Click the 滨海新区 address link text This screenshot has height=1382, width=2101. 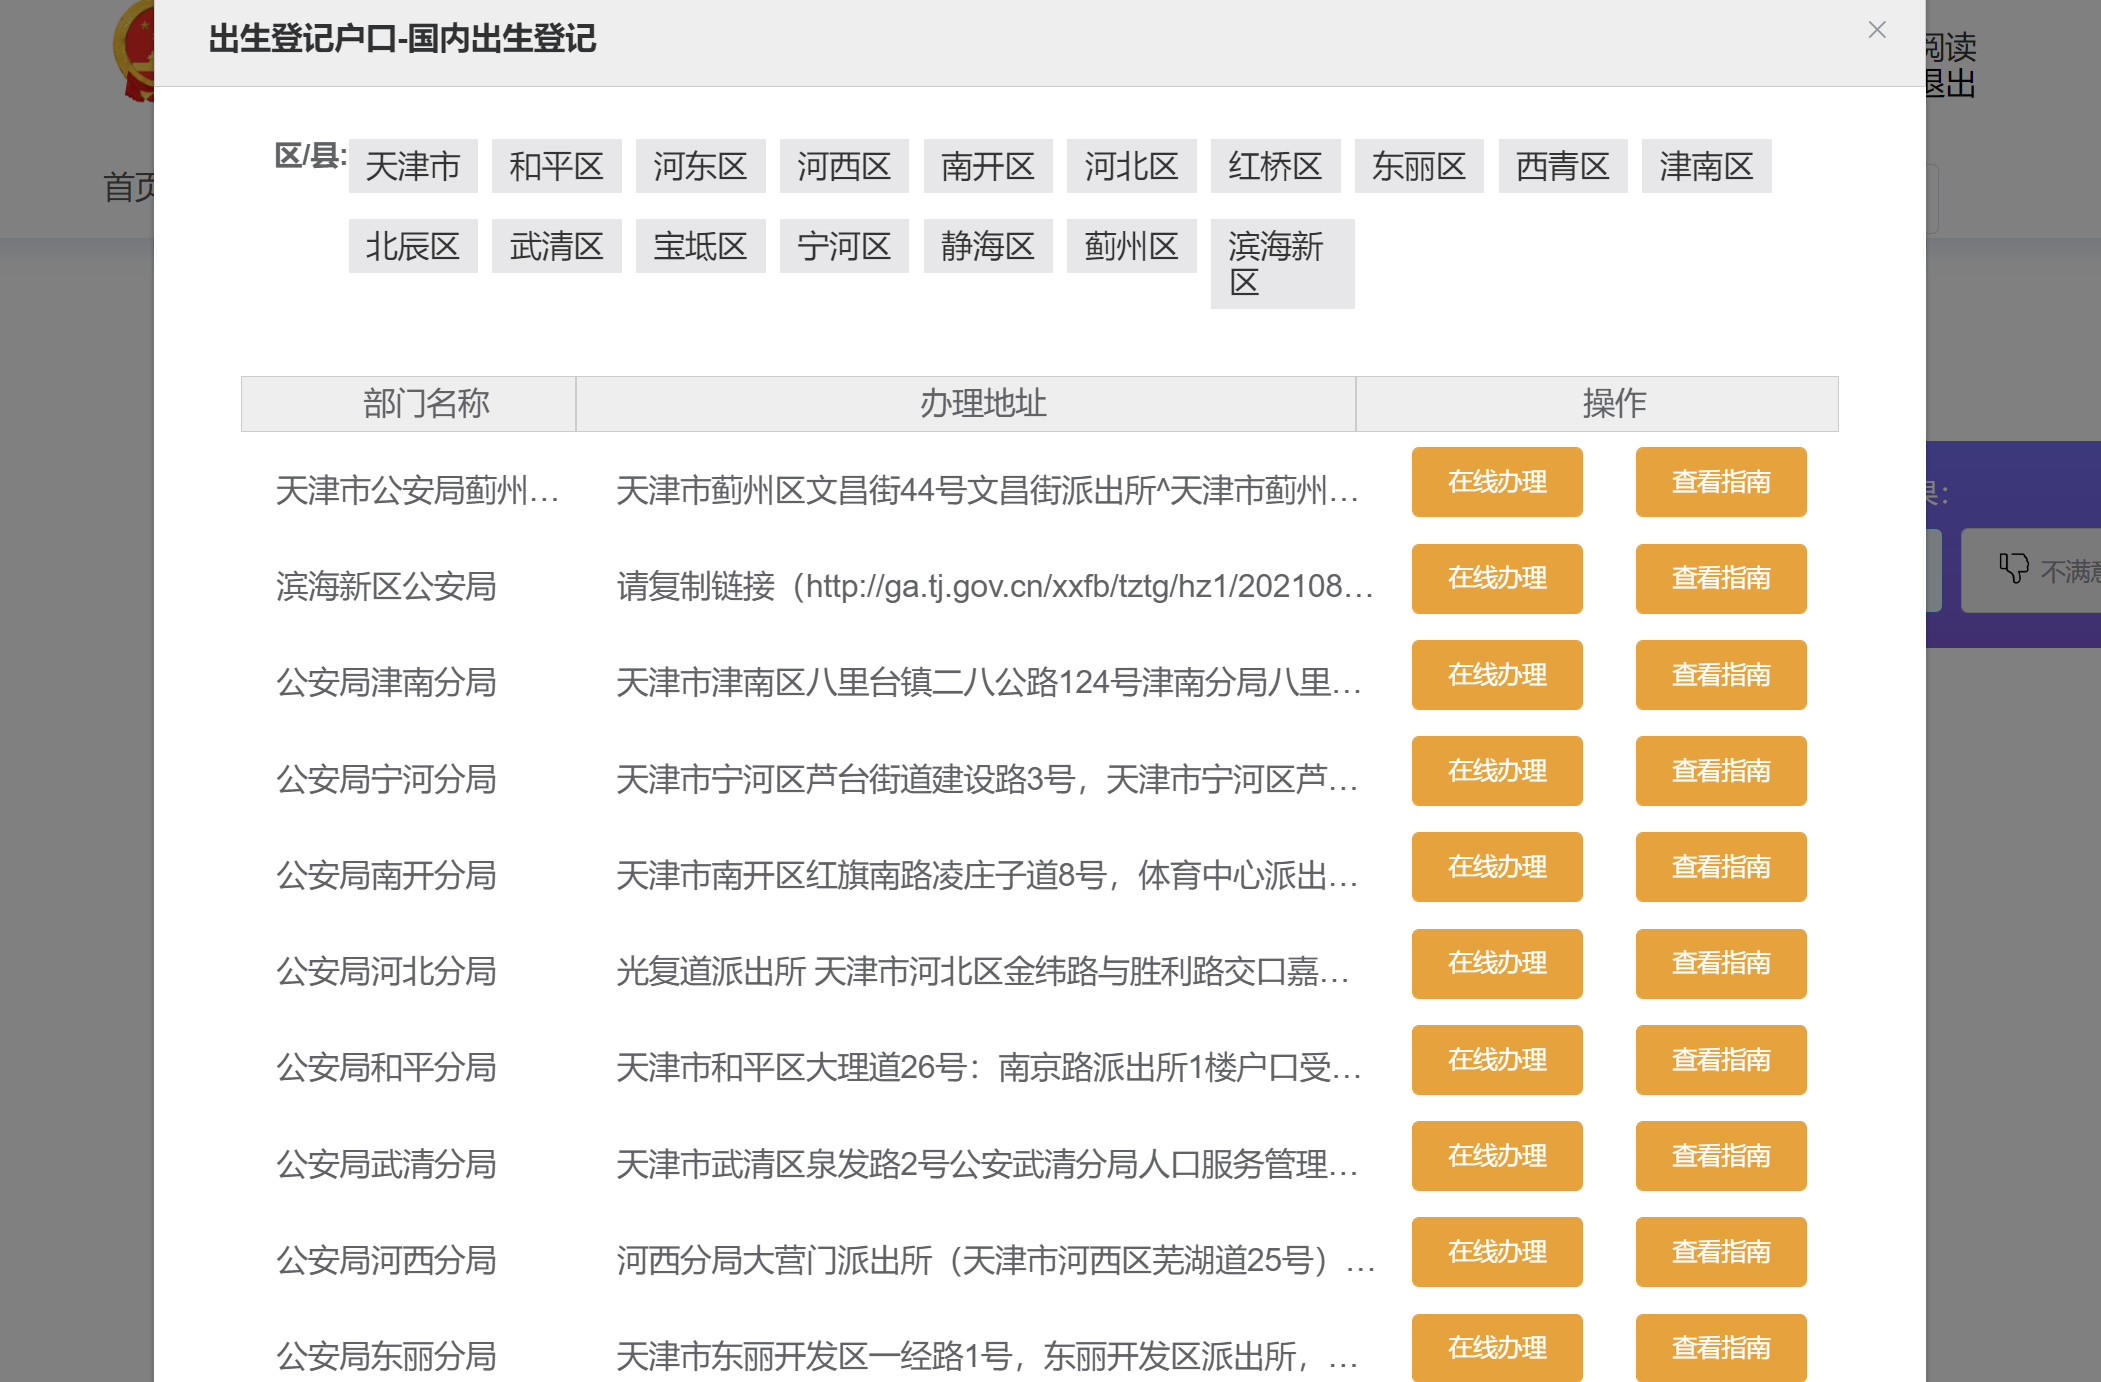tap(994, 586)
